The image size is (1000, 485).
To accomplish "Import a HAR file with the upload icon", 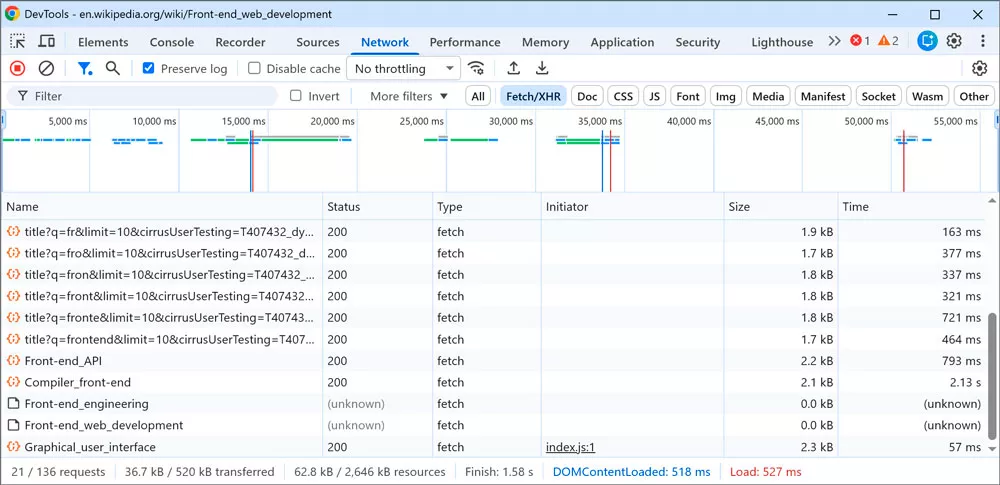I will coord(513,68).
